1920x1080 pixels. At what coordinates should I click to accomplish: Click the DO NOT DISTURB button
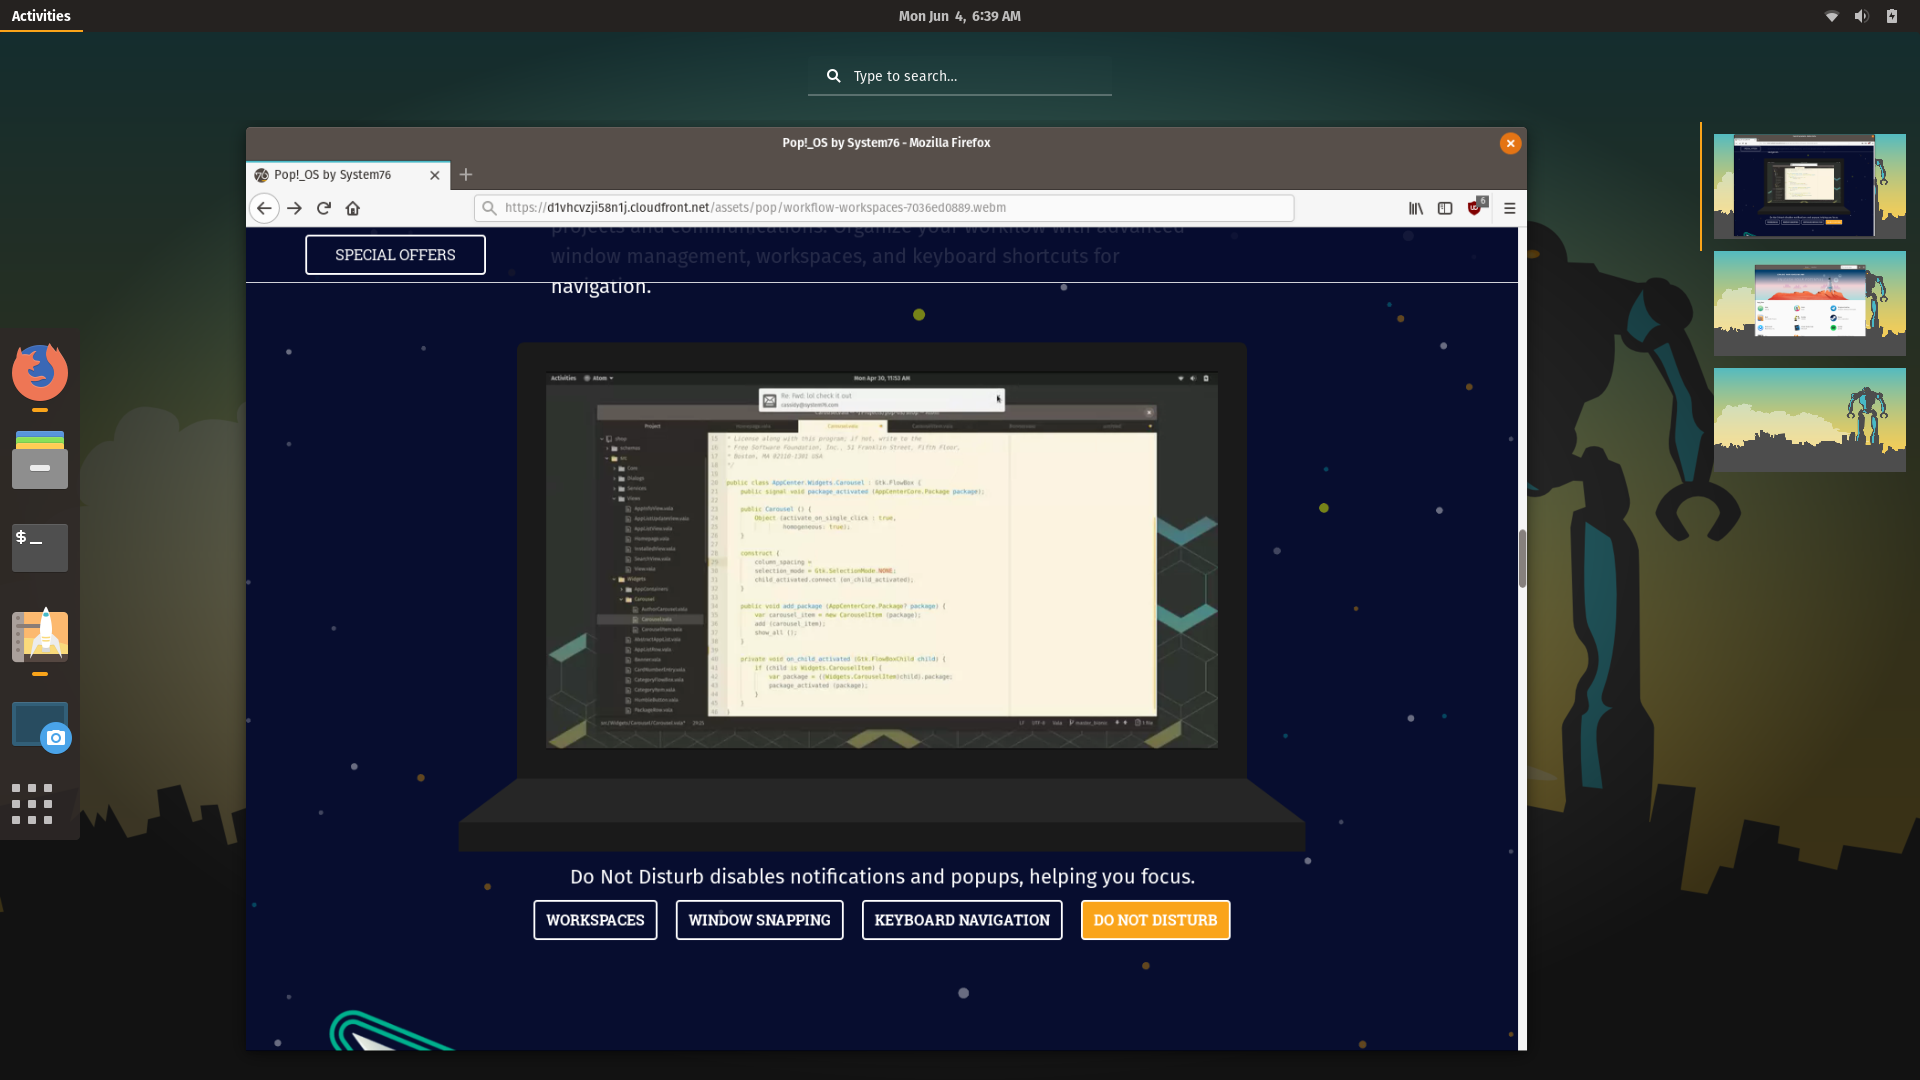click(1155, 919)
